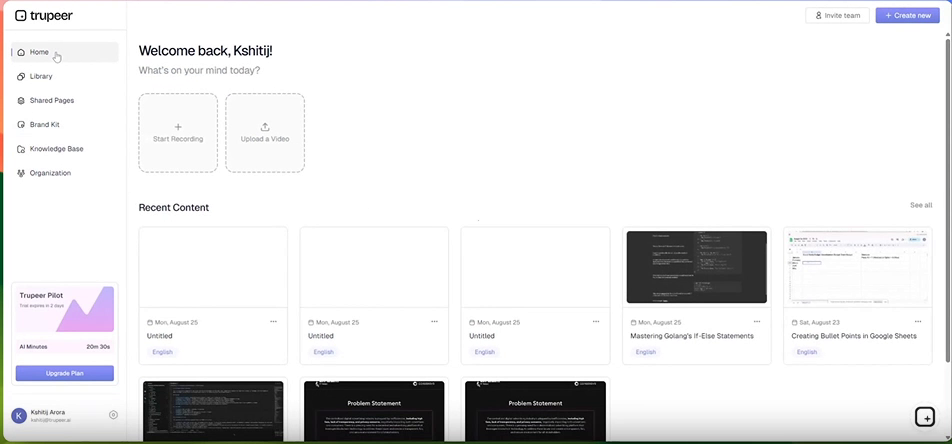Image resolution: width=952 pixels, height=444 pixels.
Task: Open the Organization settings page
Action: click(x=65, y=173)
